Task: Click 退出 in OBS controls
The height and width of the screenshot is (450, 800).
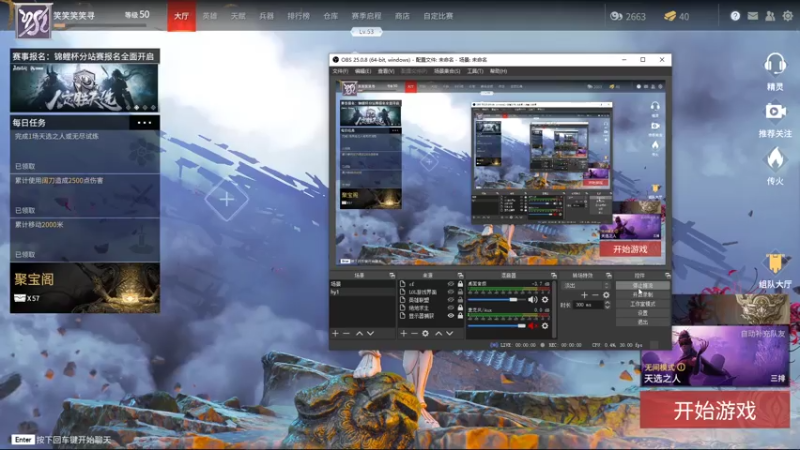Action: (642, 322)
